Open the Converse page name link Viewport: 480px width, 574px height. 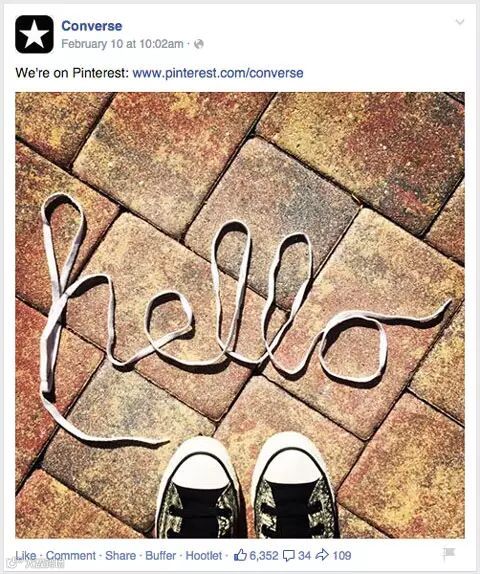(92, 26)
